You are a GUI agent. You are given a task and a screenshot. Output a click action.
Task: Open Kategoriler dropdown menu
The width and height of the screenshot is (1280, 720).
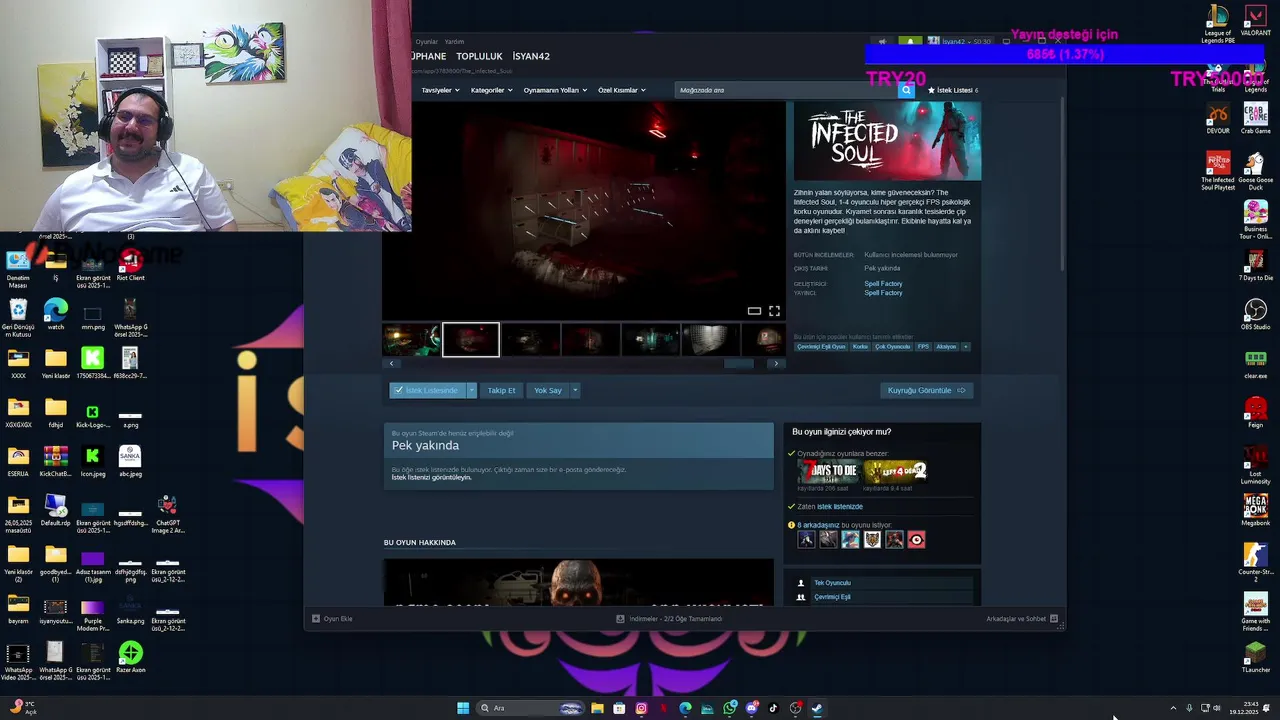tap(491, 90)
